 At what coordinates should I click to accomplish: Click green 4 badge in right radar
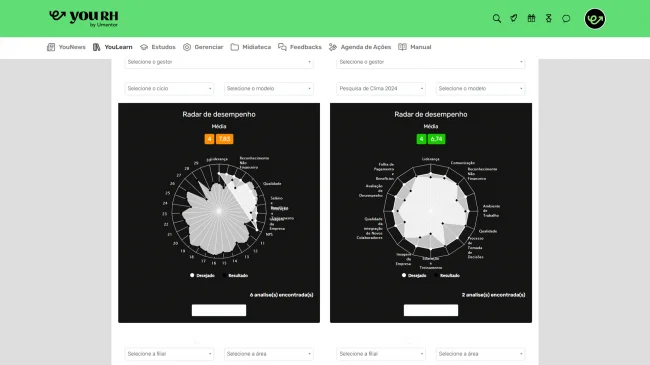click(x=421, y=139)
